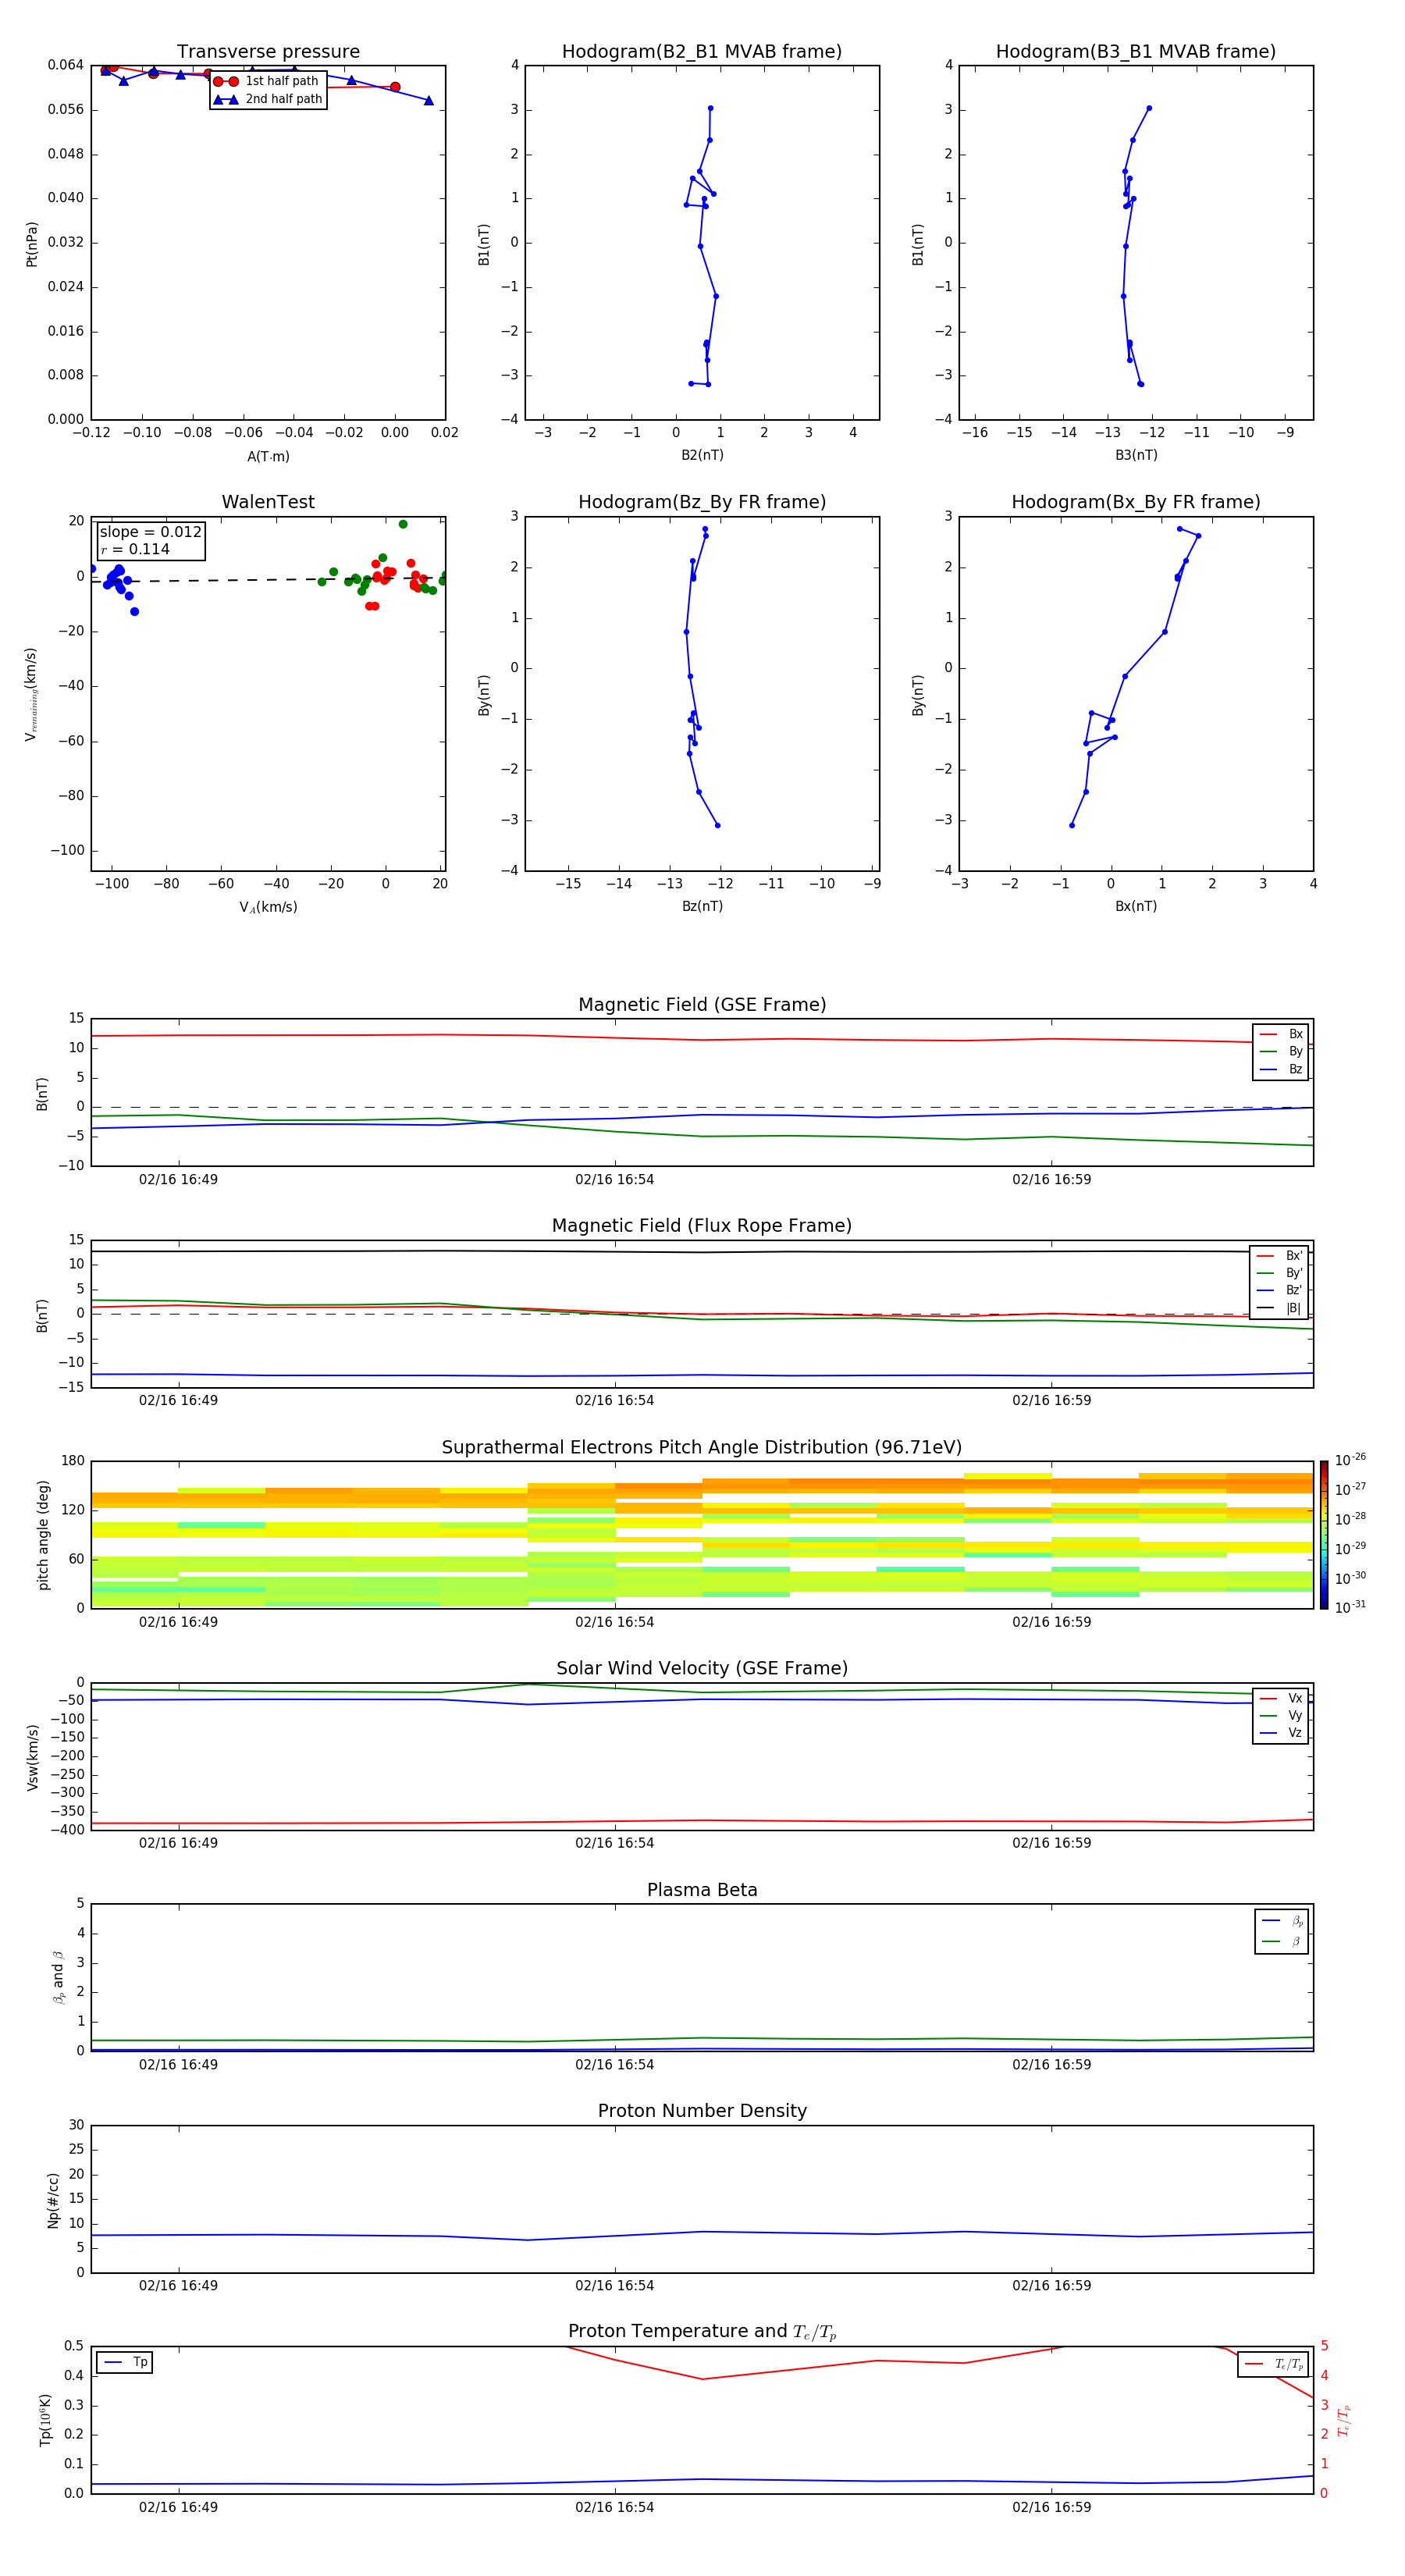Image resolution: width=1405 pixels, height=2576 pixels.
Task: Select the Bx legend entry in GSE magnetic field
Action: [1281, 1034]
